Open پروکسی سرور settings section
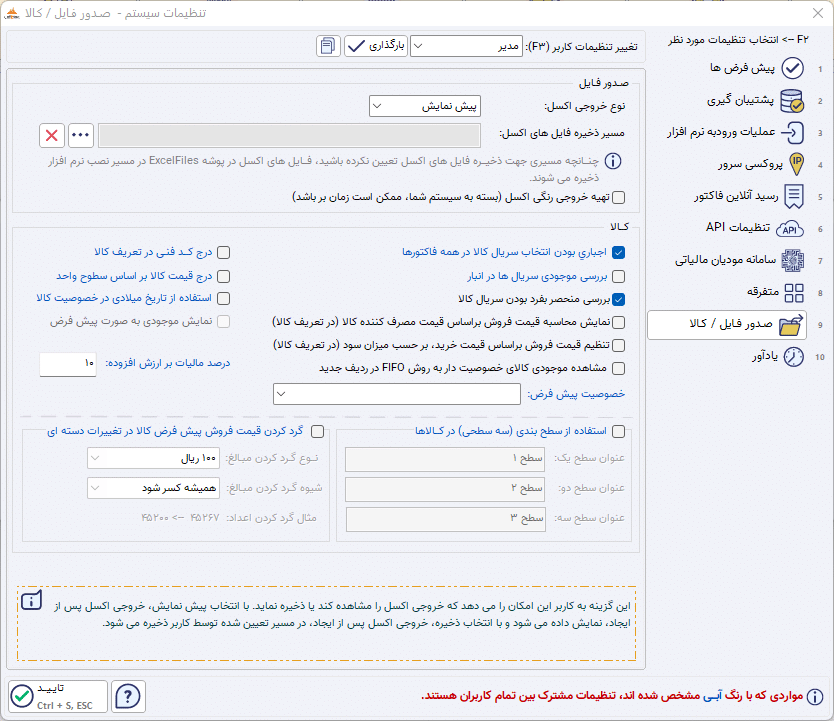Image resolution: width=834 pixels, height=721 pixels. (x=750, y=164)
